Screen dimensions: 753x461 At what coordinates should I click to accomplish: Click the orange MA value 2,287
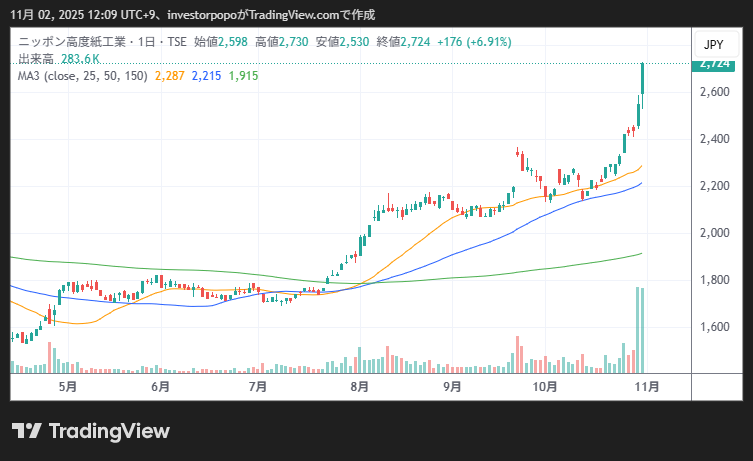pyautogui.click(x=170, y=76)
